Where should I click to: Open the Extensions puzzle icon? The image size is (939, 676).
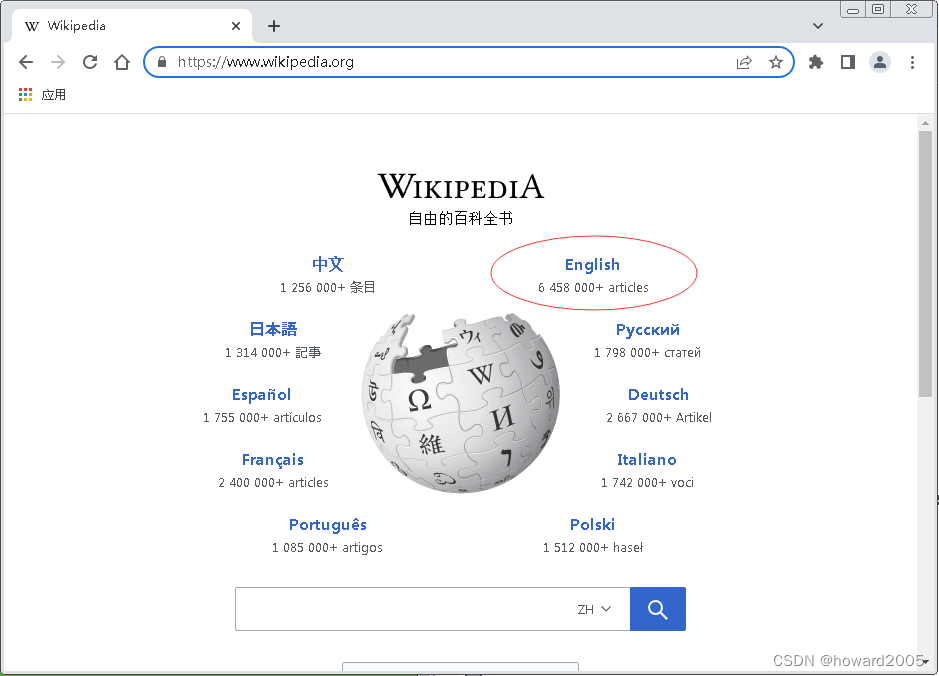pos(816,62)
